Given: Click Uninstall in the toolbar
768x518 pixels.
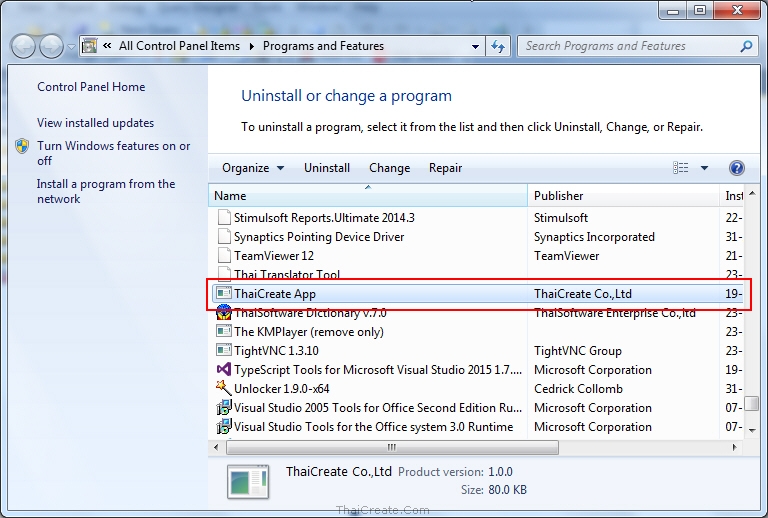Looking at the screenshot, I should point(327,168).
